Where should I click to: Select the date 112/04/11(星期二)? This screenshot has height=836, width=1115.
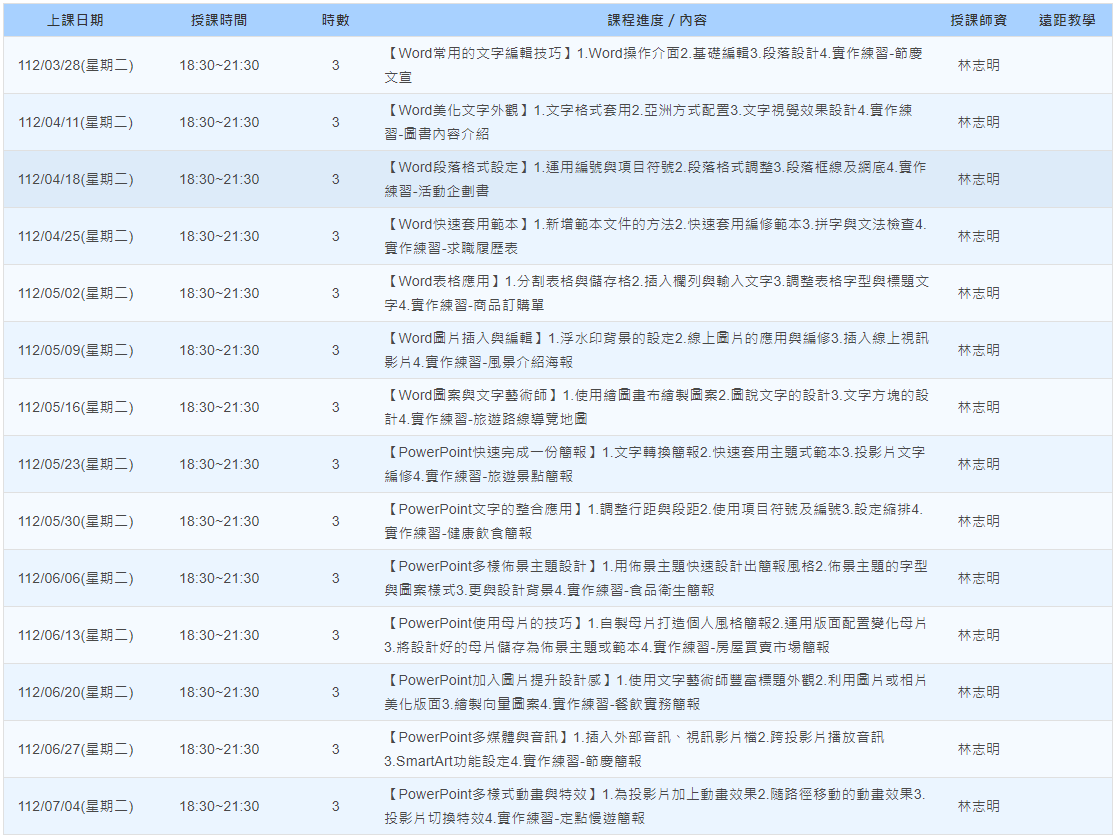pos(75,122)
